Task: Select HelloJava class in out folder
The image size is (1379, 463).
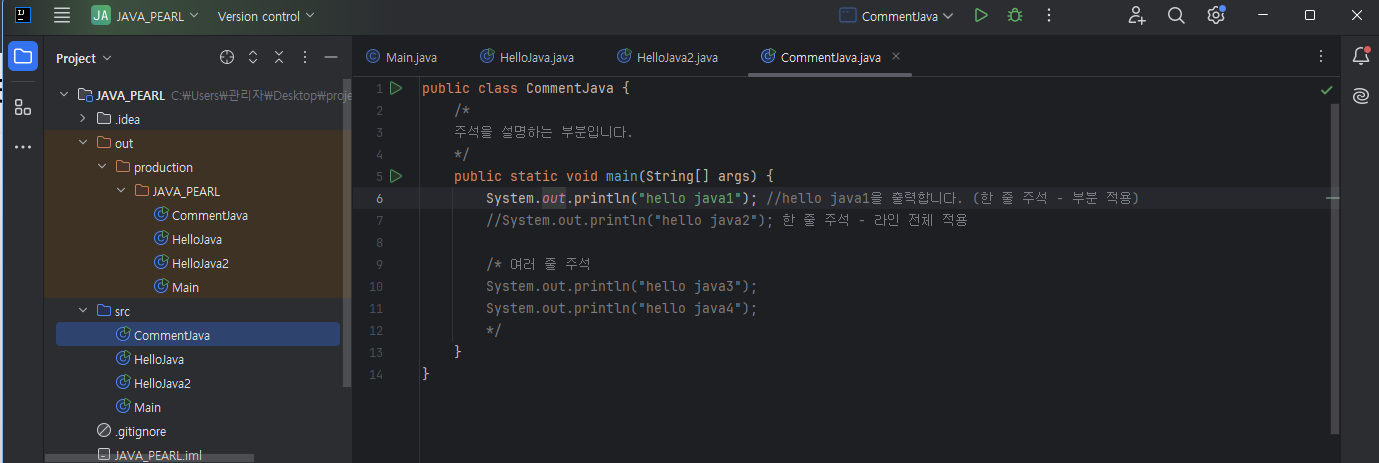Action: [197, 239]
